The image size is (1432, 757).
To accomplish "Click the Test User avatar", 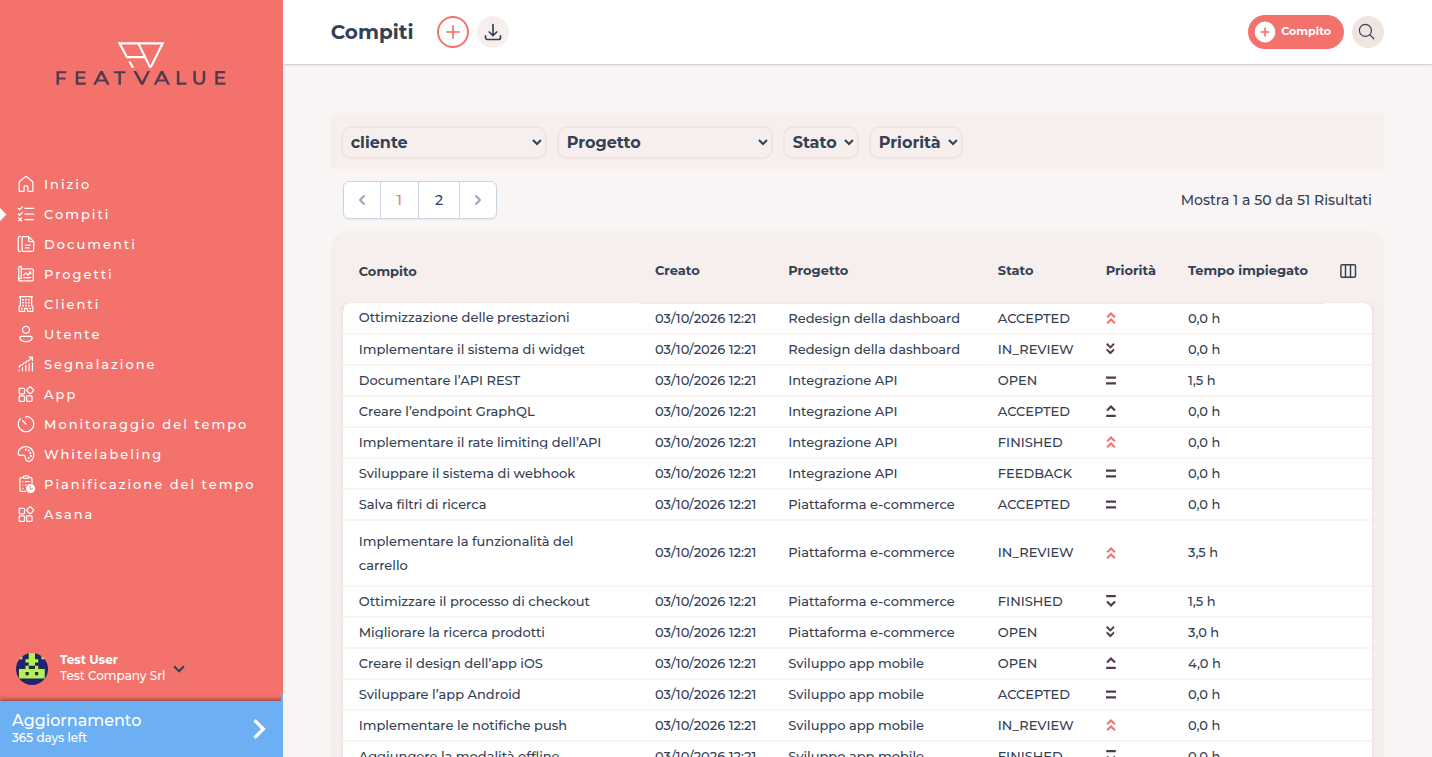I will 32,668.
